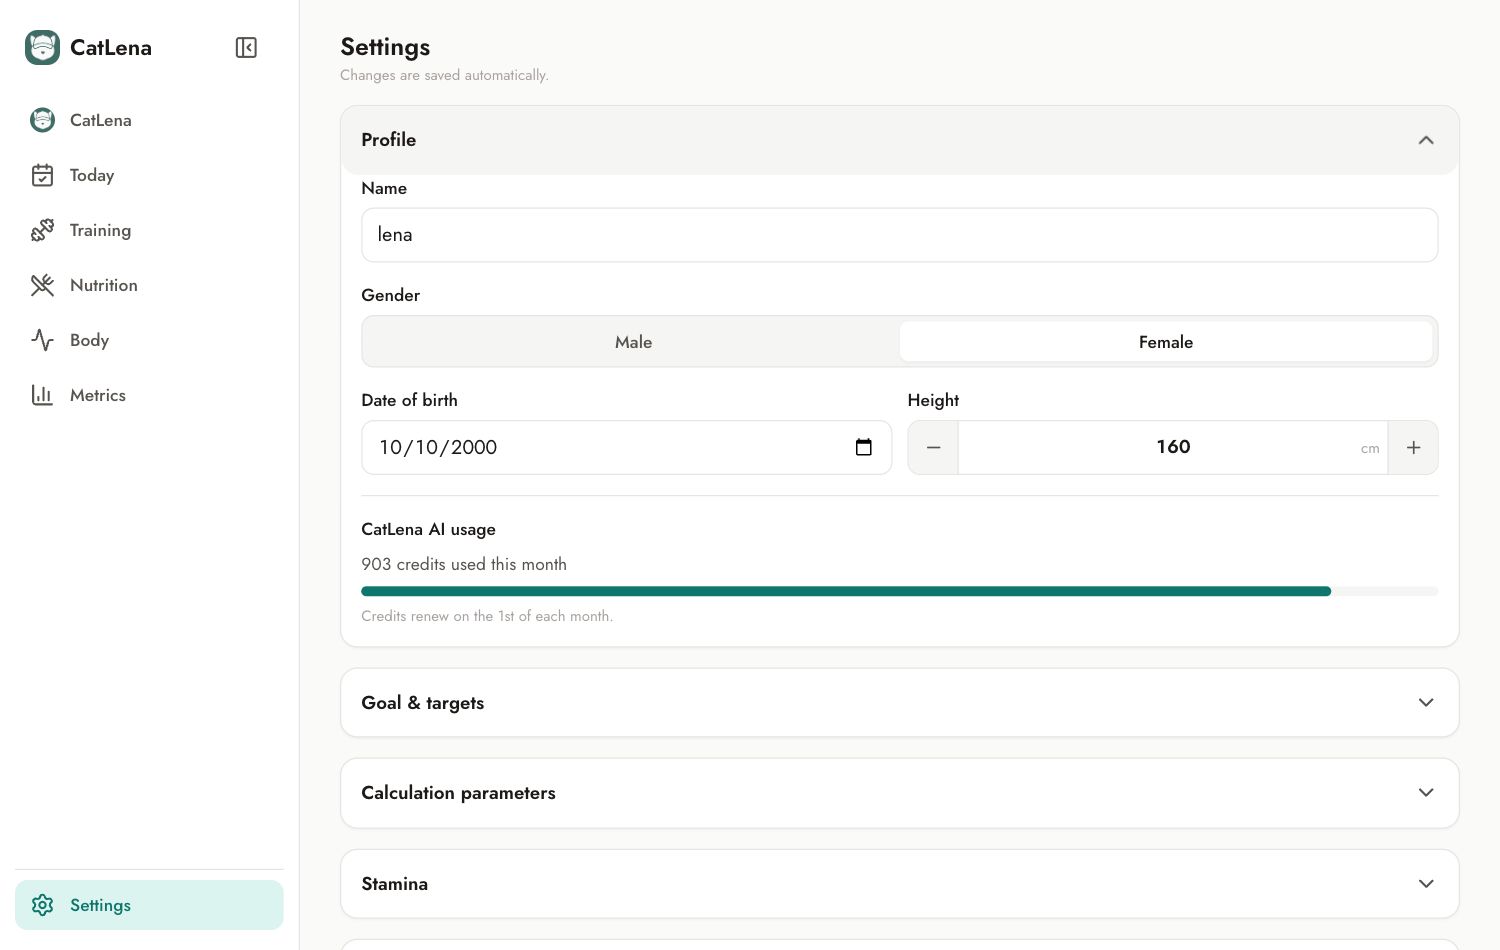Click the Metrics bar chart icon

(42, 395)
